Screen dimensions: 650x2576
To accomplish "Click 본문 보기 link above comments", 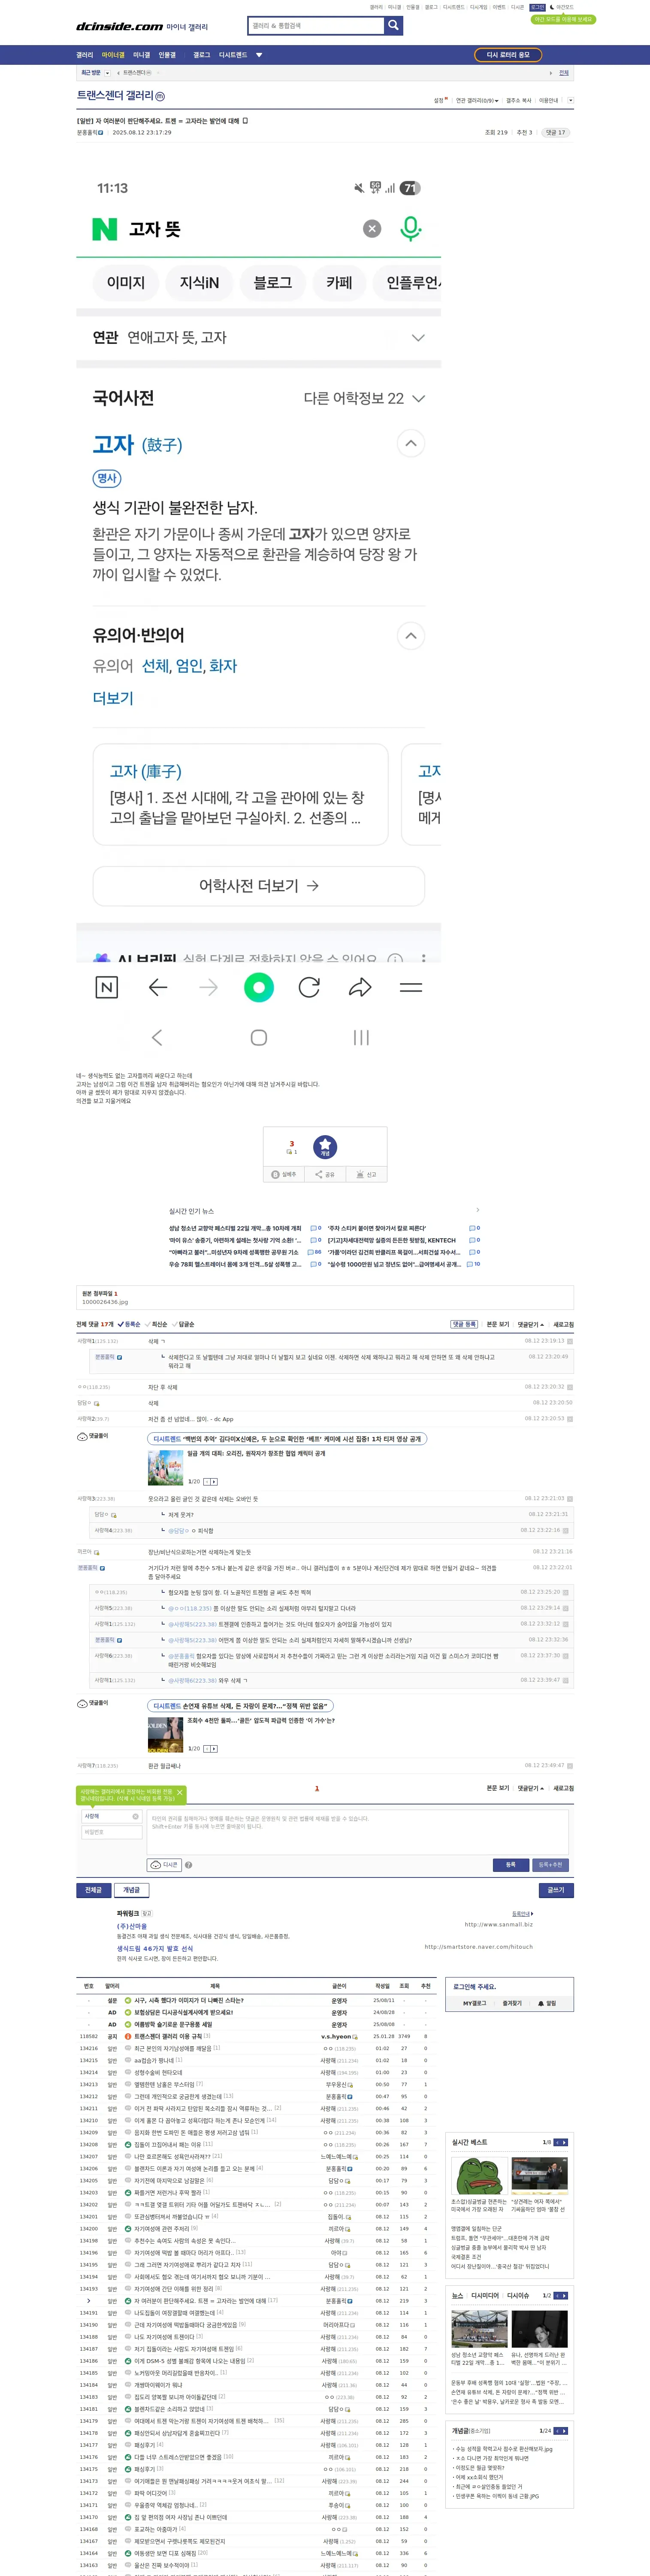I will [498, 1325].
